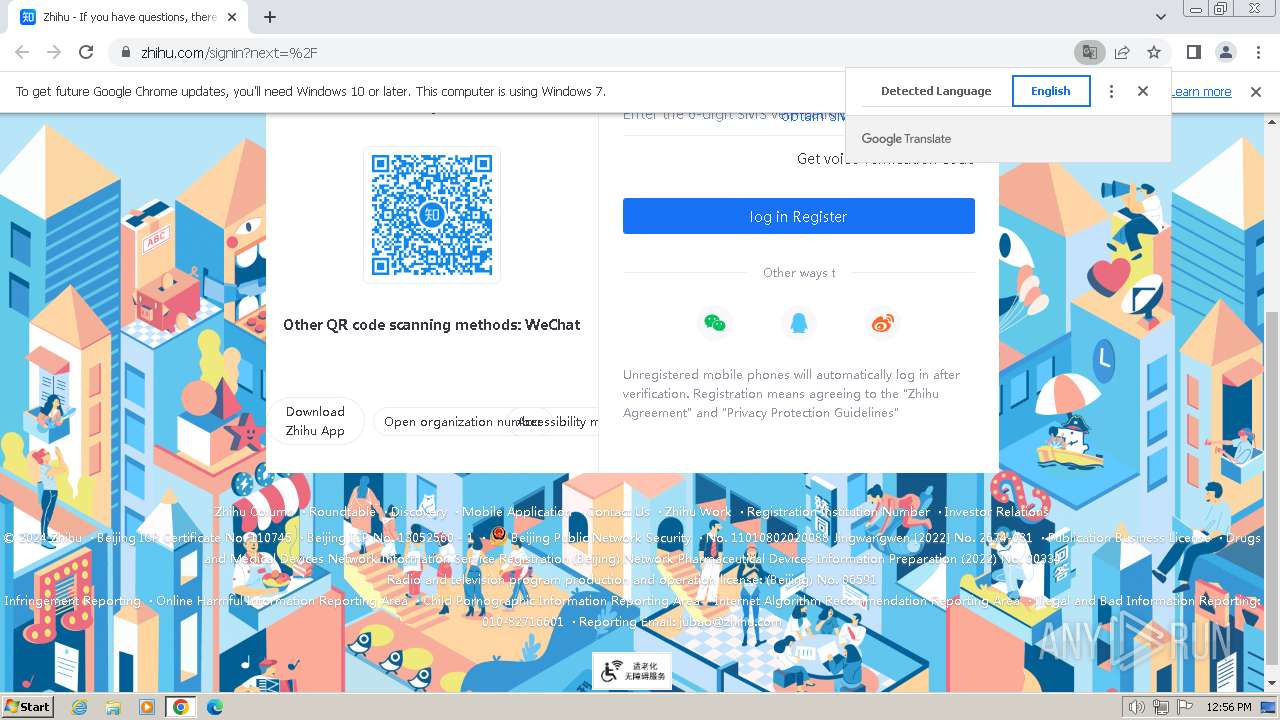Image resolution: width=1280 pixels, height=720 pixels.
Task: Click the system tray volume icon
Action: (x=1137, y=707)
